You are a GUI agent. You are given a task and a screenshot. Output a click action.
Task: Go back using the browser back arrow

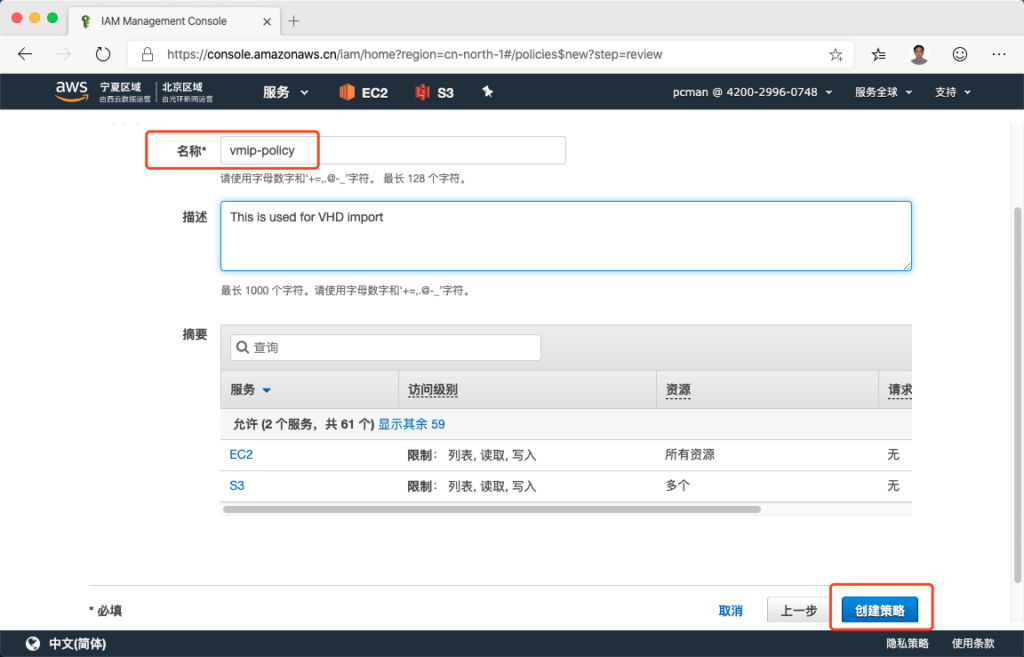25,54
